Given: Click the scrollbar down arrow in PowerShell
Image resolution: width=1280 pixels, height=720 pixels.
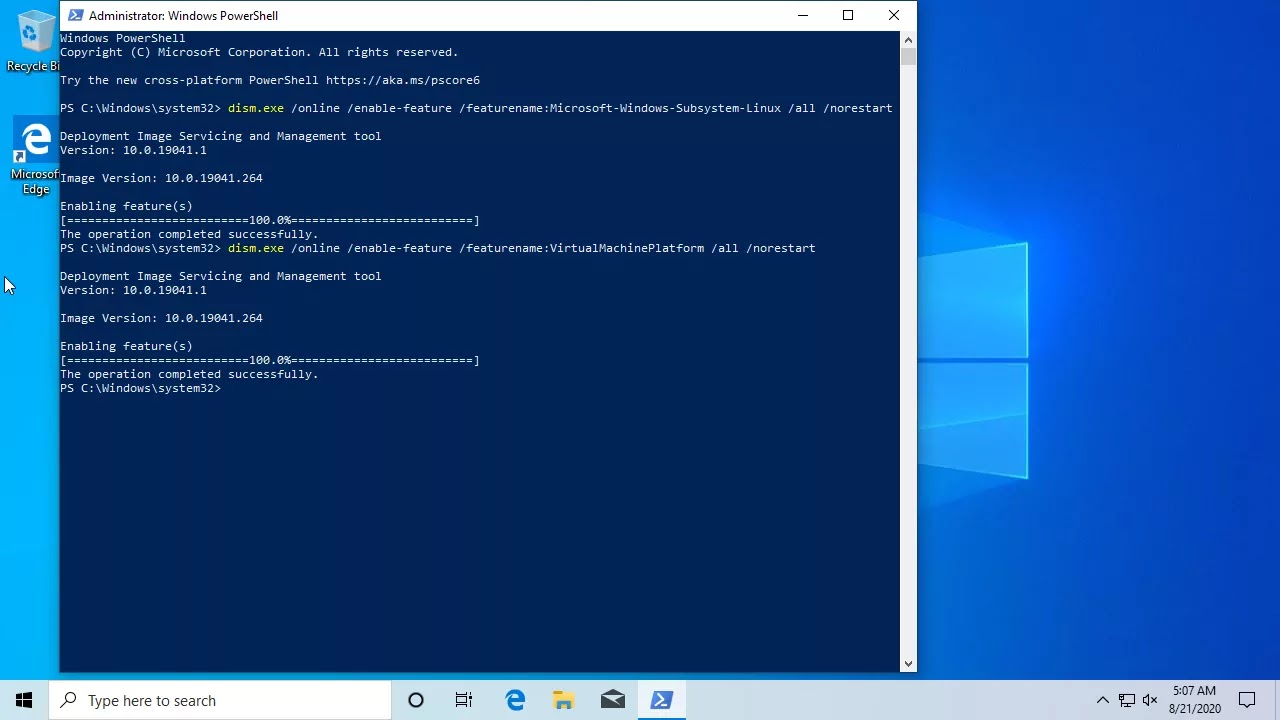Looking at the screenshot, I should pyautogui.click(x=908, y=663).
